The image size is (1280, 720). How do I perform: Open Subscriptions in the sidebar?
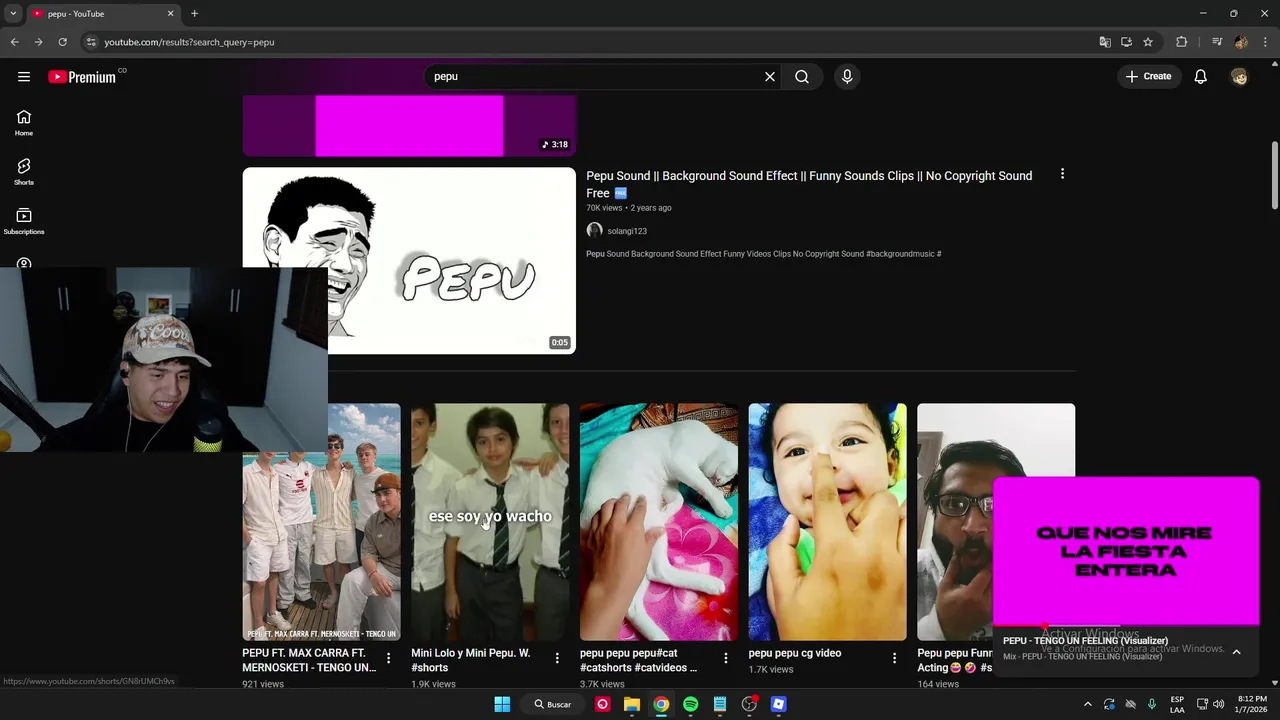tap(24, 221)
